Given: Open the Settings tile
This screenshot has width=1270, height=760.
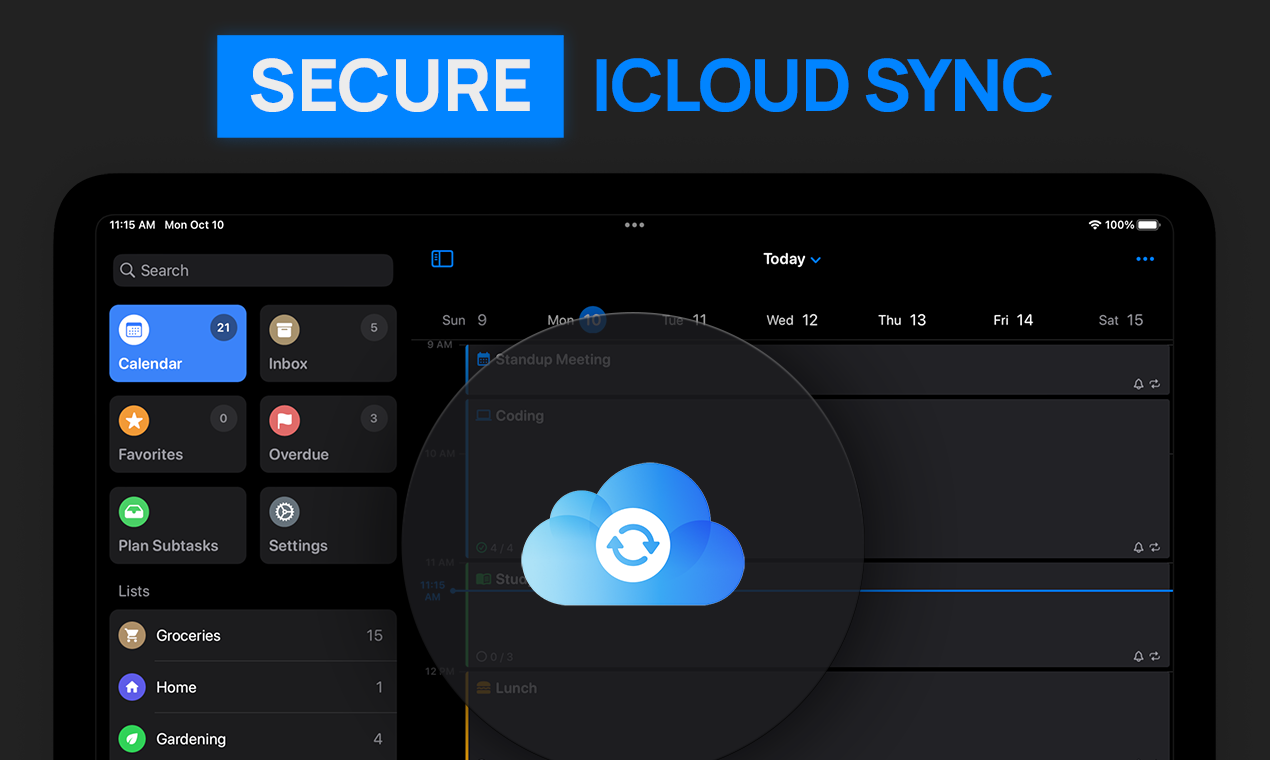Looking at the screenshot, I should [x=328, y=525].
